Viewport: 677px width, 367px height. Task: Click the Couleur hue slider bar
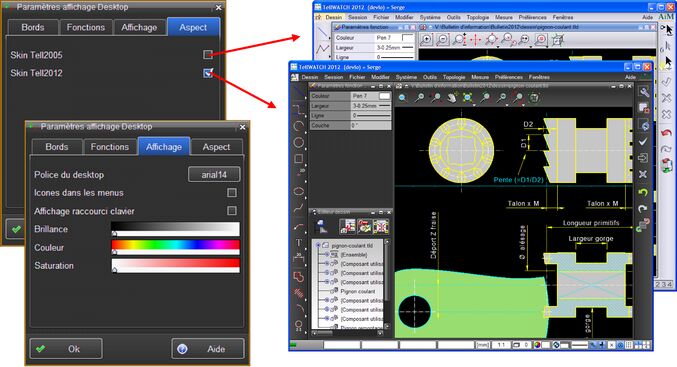(x=175, y=247)
